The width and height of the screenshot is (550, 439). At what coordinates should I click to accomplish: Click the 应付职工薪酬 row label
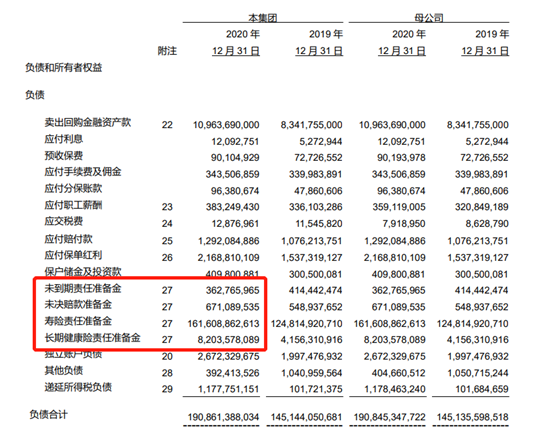73,205
